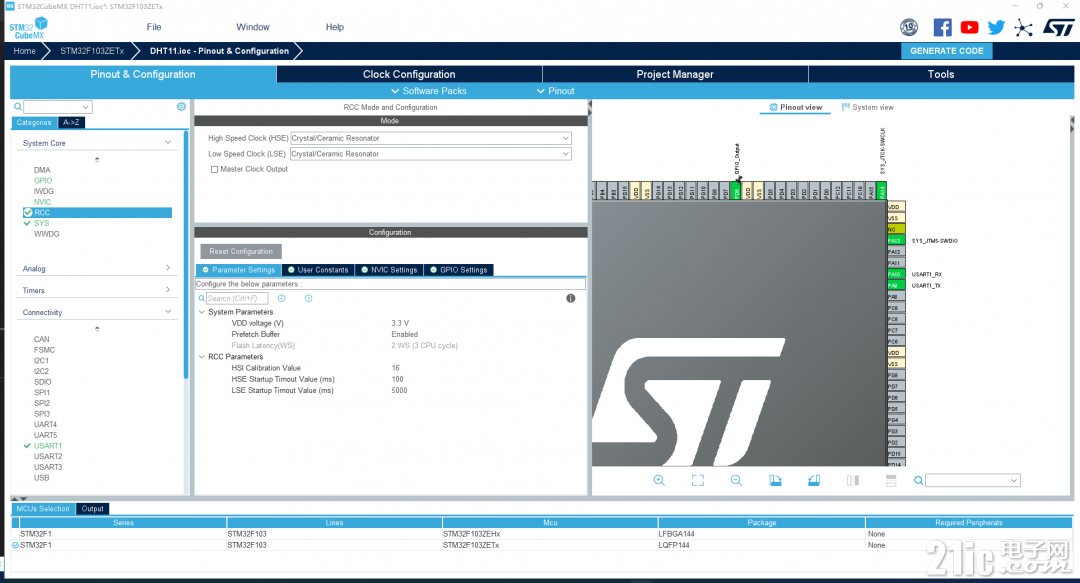Click the ST community network icon

(1024, 28)
